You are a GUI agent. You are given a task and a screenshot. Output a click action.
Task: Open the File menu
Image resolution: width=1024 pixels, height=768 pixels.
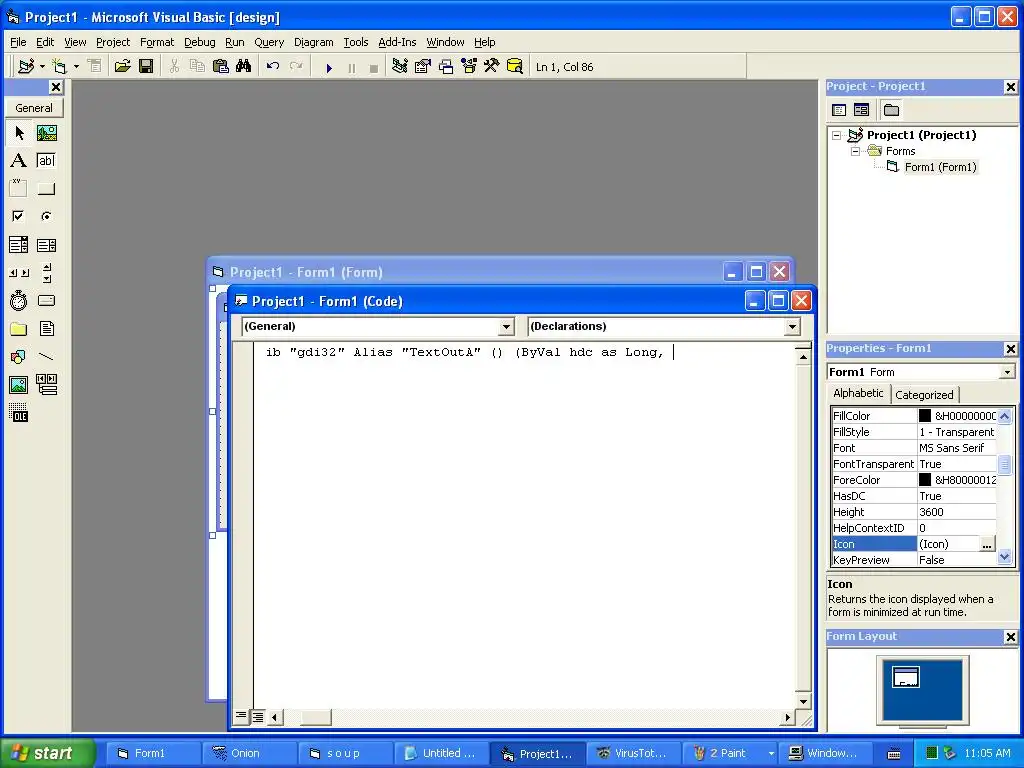[18, 42]
